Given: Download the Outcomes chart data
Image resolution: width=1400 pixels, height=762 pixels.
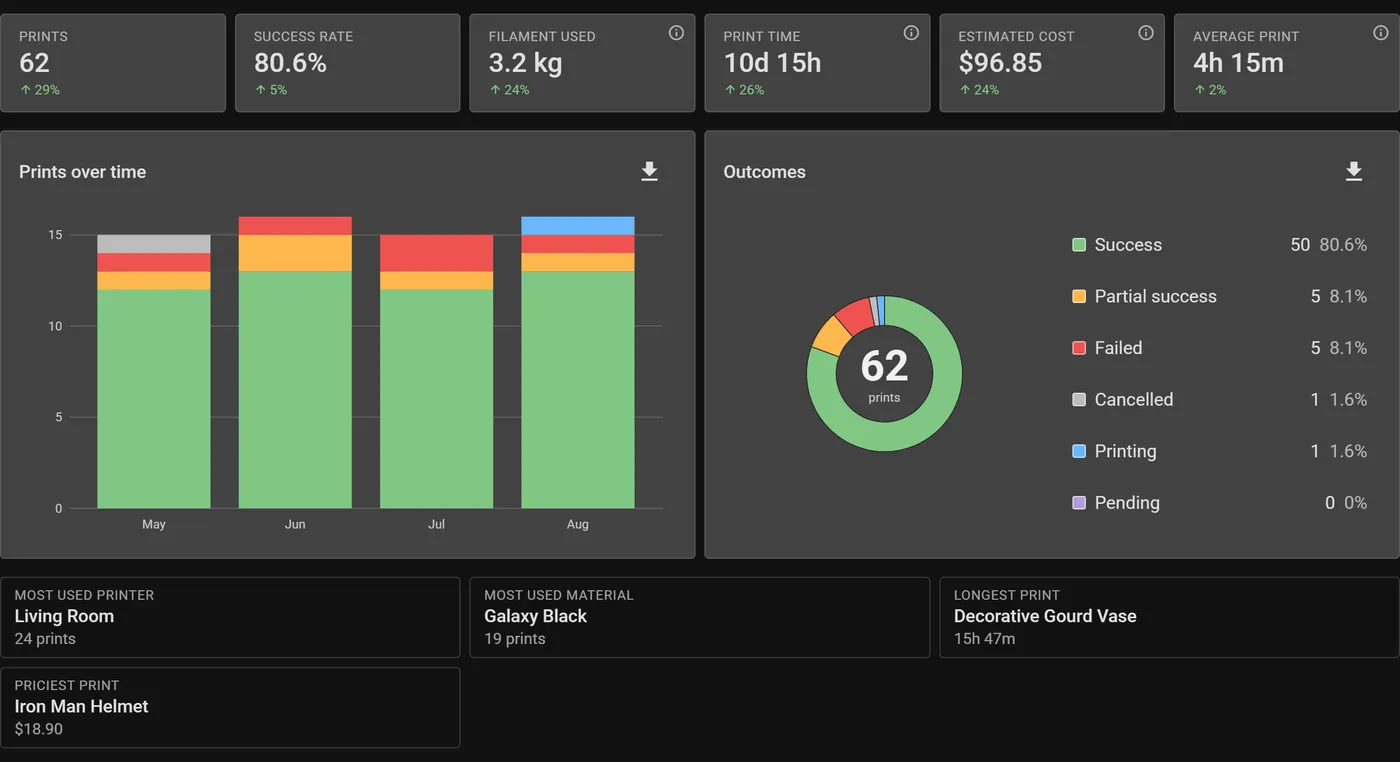Looking at the screenshot, I should coord(1353,172).
